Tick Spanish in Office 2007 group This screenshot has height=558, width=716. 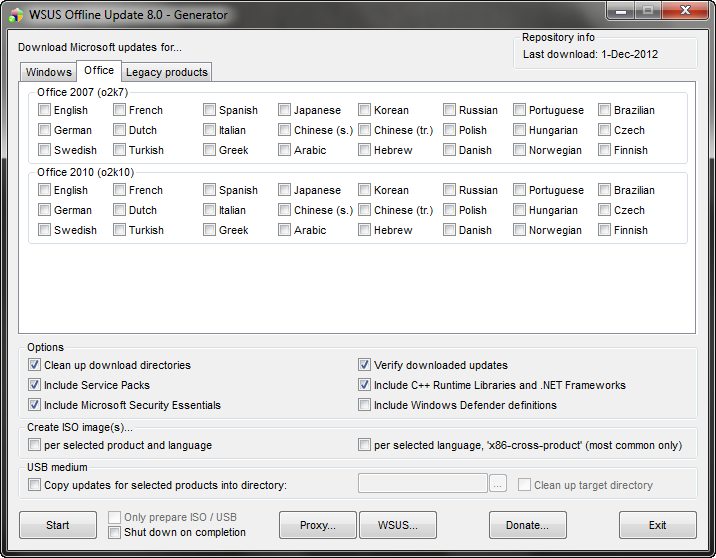click(209, 110)
